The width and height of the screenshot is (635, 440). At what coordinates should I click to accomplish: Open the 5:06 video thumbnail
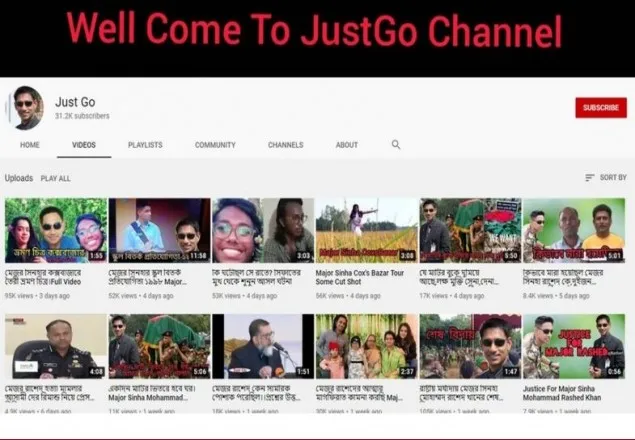coord(160,346)
